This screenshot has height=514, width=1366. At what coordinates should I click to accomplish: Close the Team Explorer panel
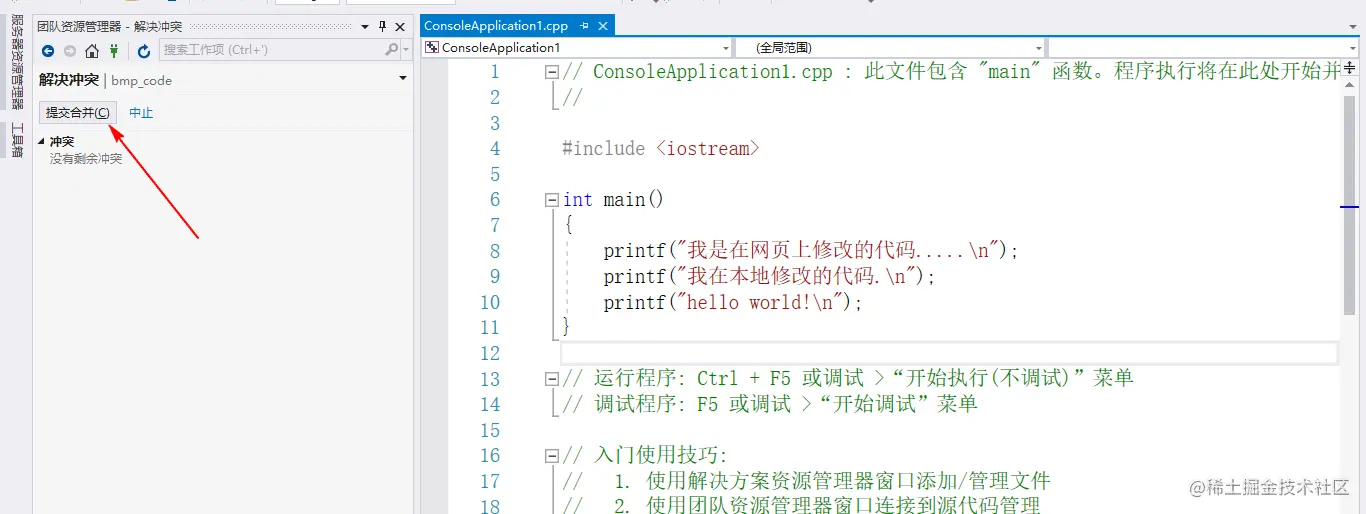[400, 26]
